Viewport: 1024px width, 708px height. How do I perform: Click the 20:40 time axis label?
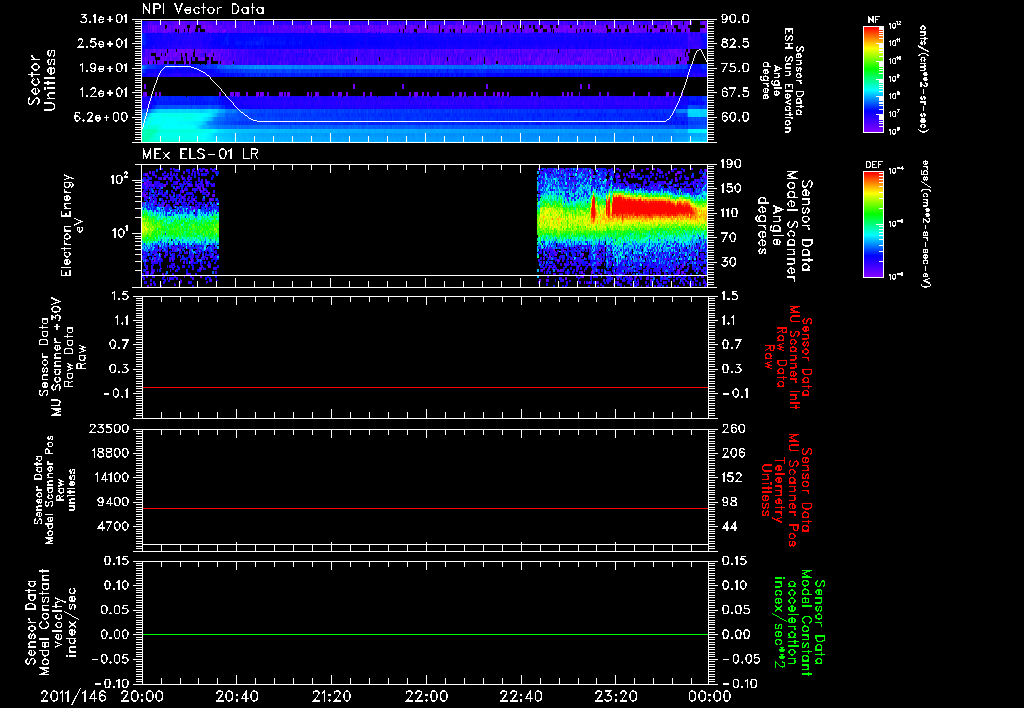[236, 696]
